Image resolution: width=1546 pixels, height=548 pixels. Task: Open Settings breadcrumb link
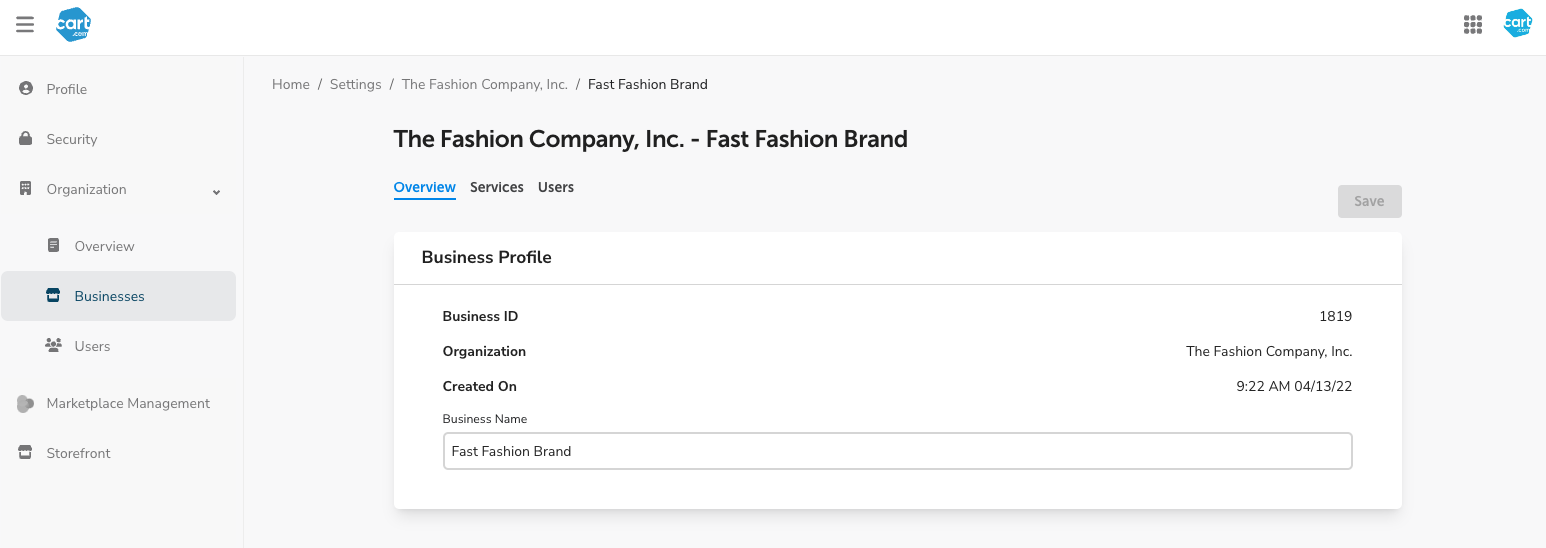(x=355, y=85)
